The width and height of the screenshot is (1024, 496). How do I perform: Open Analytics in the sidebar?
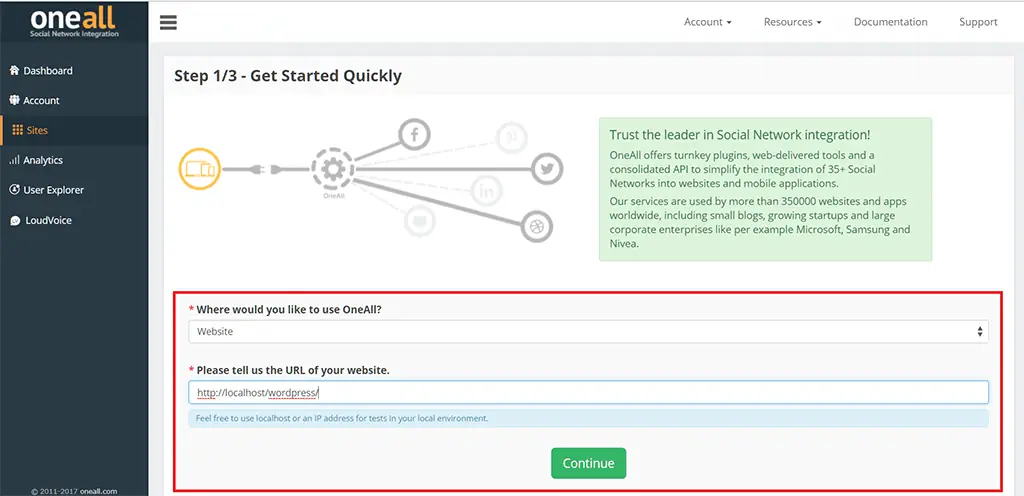coord(74,161)
